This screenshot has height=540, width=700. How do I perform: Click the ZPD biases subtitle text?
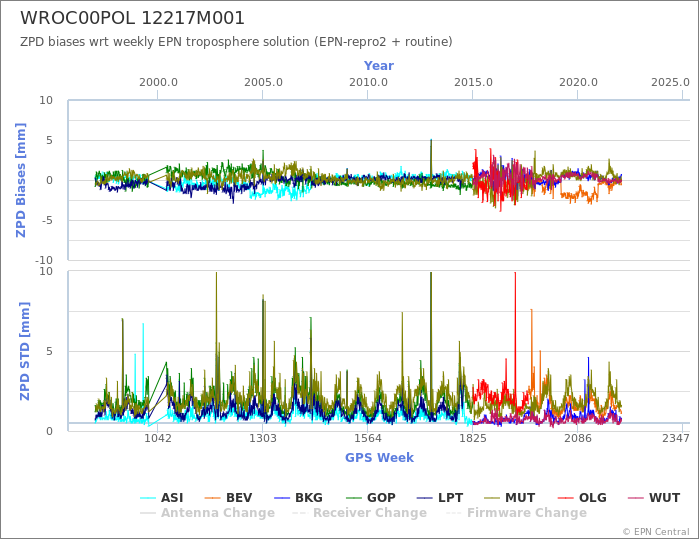pyautogui.click(x=236, y=42)
